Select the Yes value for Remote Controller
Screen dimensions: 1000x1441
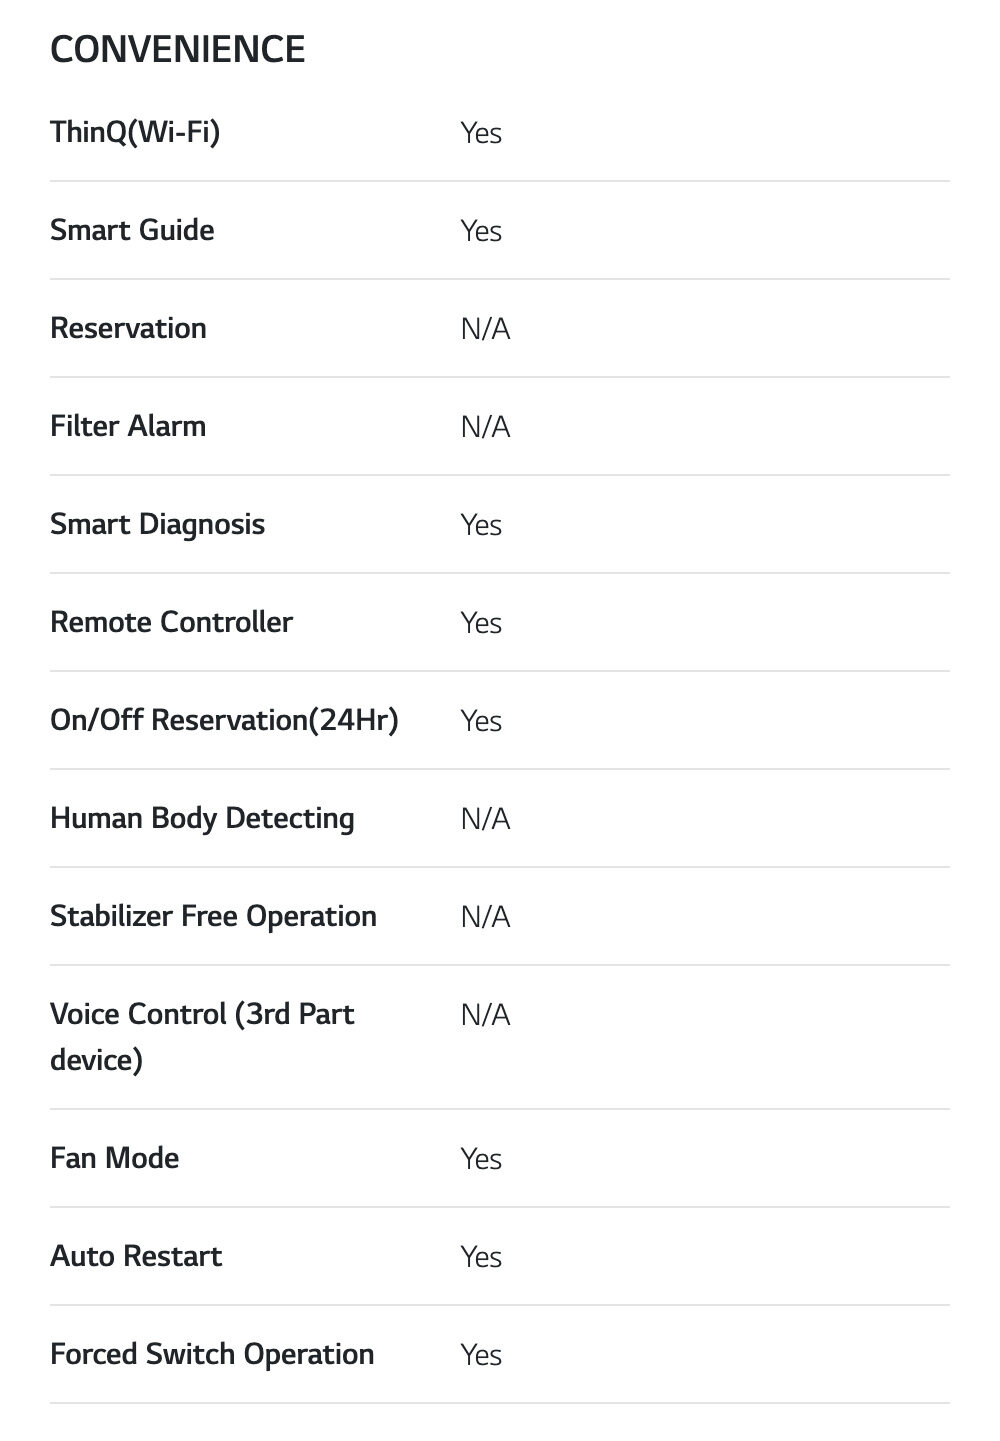tap(481, 623)
